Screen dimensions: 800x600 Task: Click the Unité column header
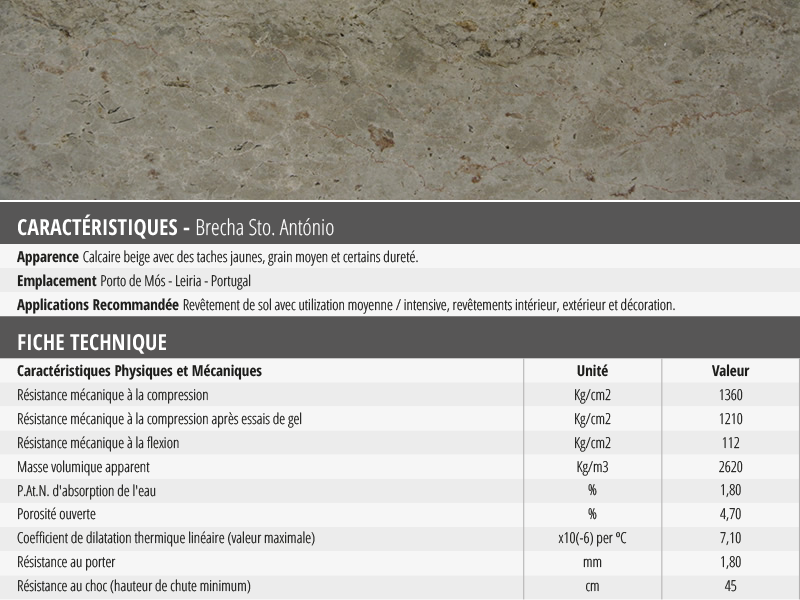click(x=592, y=371)
